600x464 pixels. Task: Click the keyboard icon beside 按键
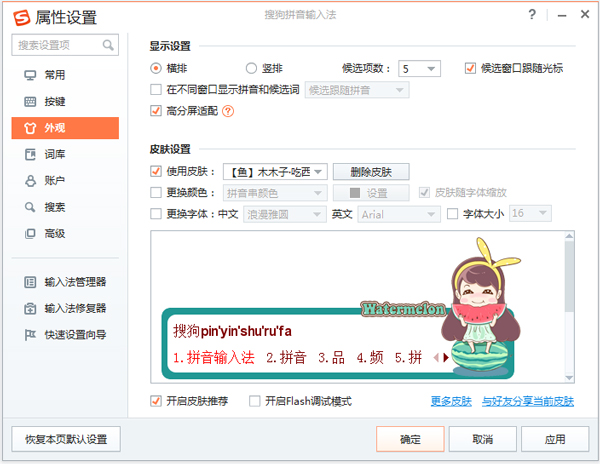(30, 101)
